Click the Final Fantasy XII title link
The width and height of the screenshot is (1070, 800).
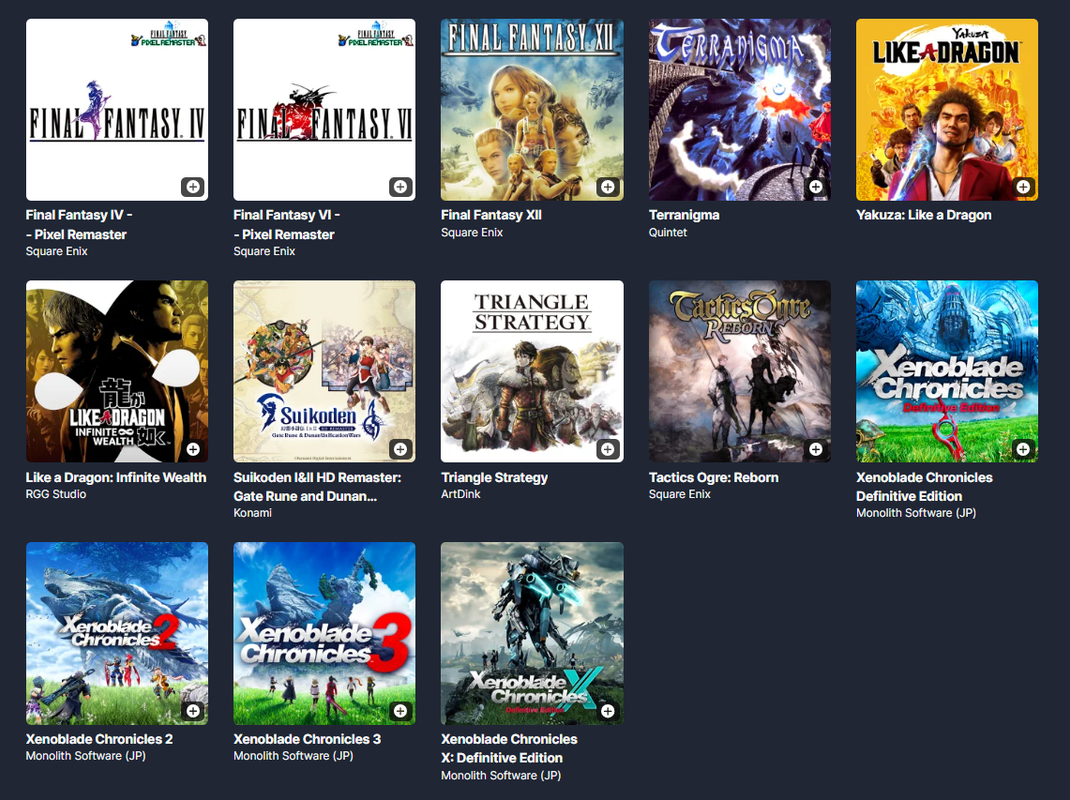coord(491,215)
